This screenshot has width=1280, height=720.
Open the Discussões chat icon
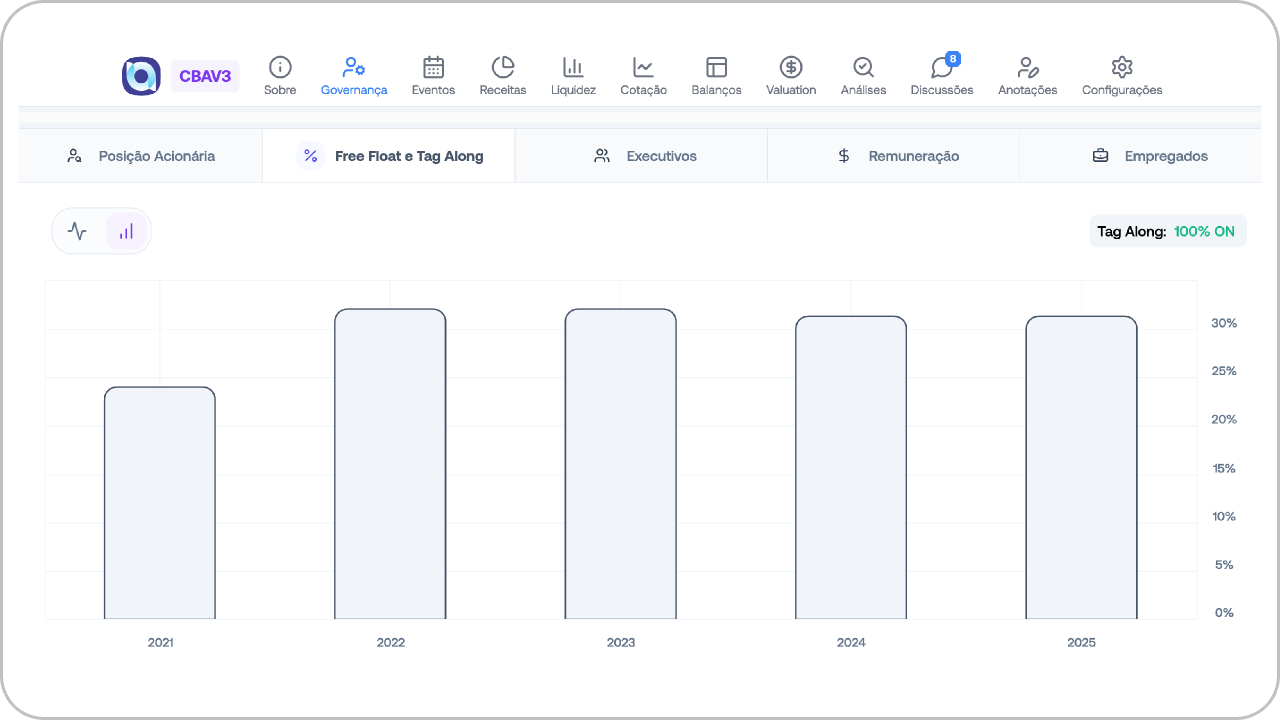[x=941, y=68]
